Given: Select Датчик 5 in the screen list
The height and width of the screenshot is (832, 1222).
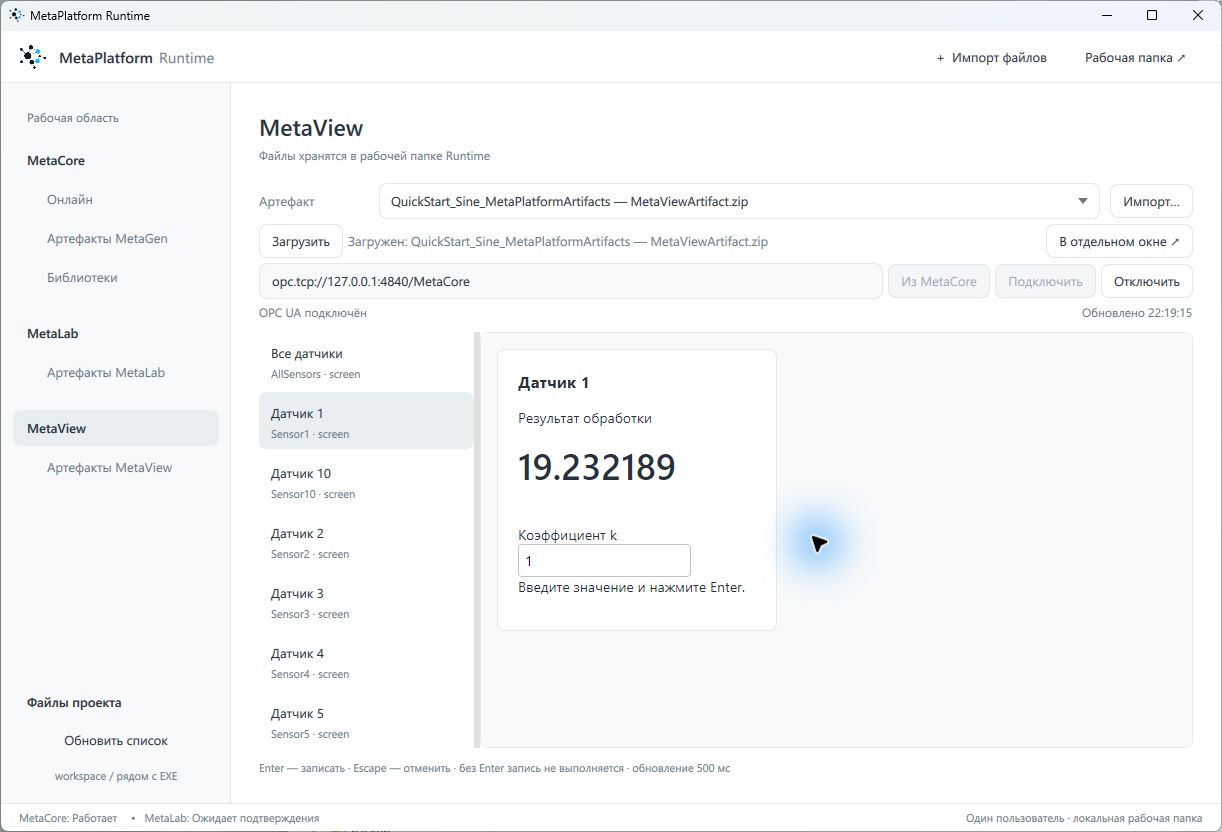Looking at the screenshot, I should click(366, 722).
